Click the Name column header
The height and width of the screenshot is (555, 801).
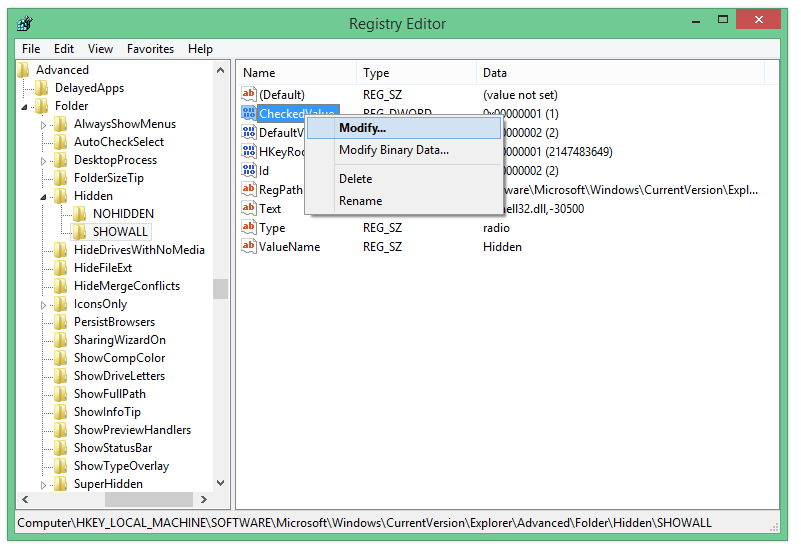tap(297, 73)
